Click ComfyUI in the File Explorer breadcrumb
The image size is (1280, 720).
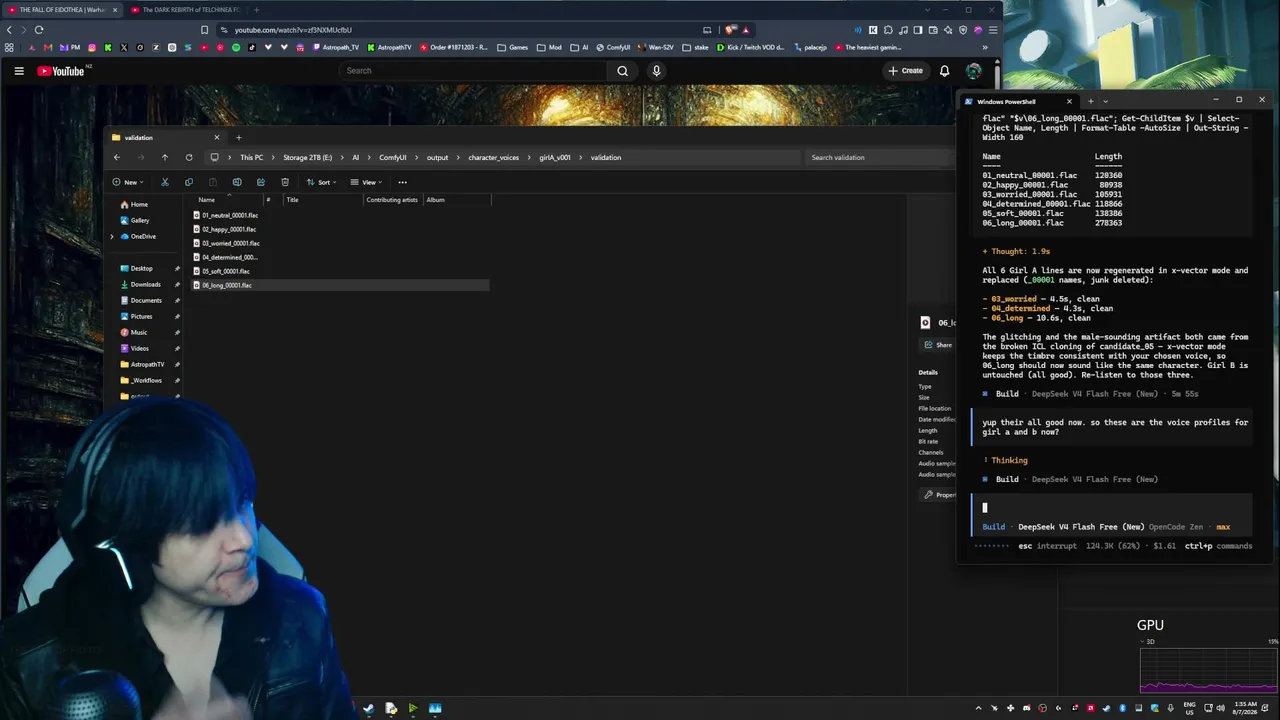point(392,157)
